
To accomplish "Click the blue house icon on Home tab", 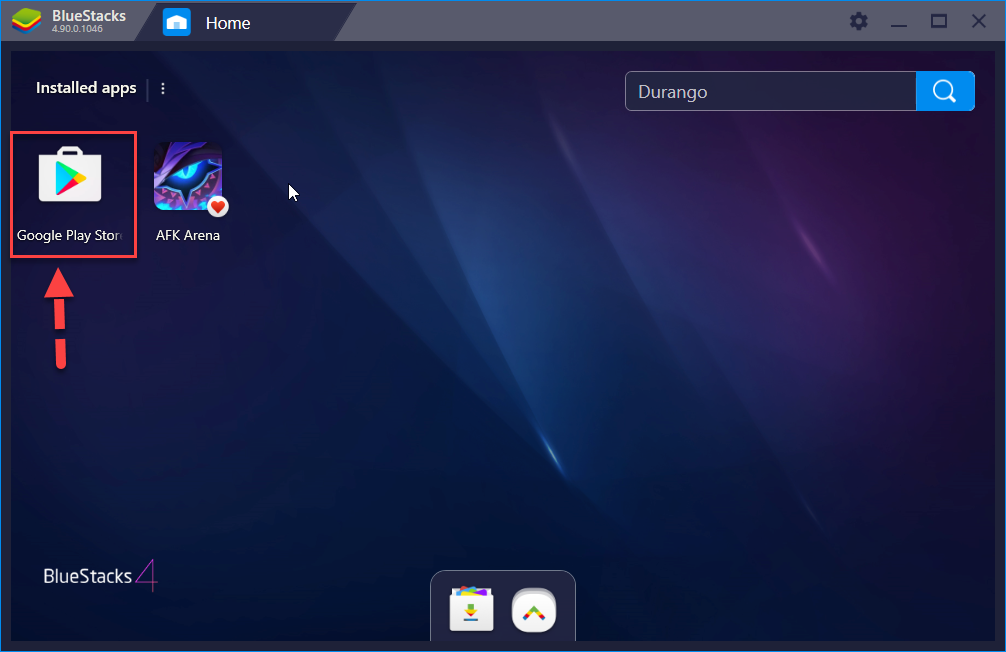I will 177,22.
